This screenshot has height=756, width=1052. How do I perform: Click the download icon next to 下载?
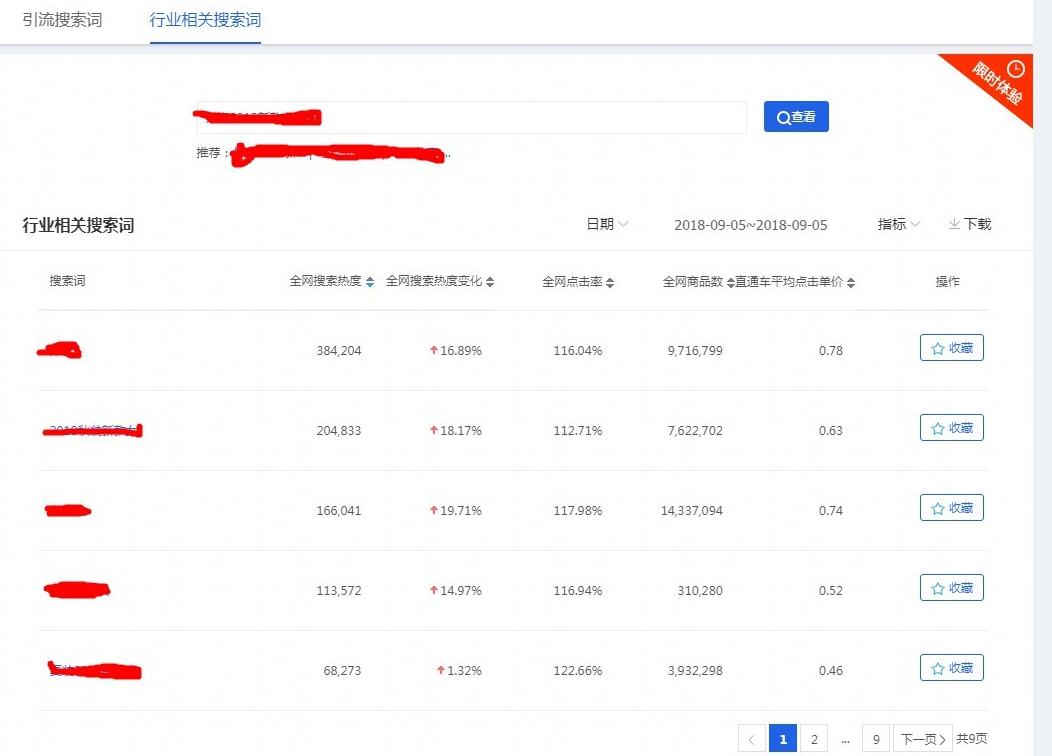(x=953, y=224)
